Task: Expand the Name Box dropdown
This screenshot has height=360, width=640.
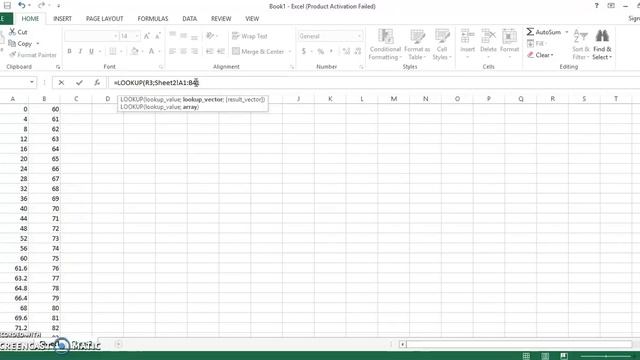Action: [x=32, y=82]
